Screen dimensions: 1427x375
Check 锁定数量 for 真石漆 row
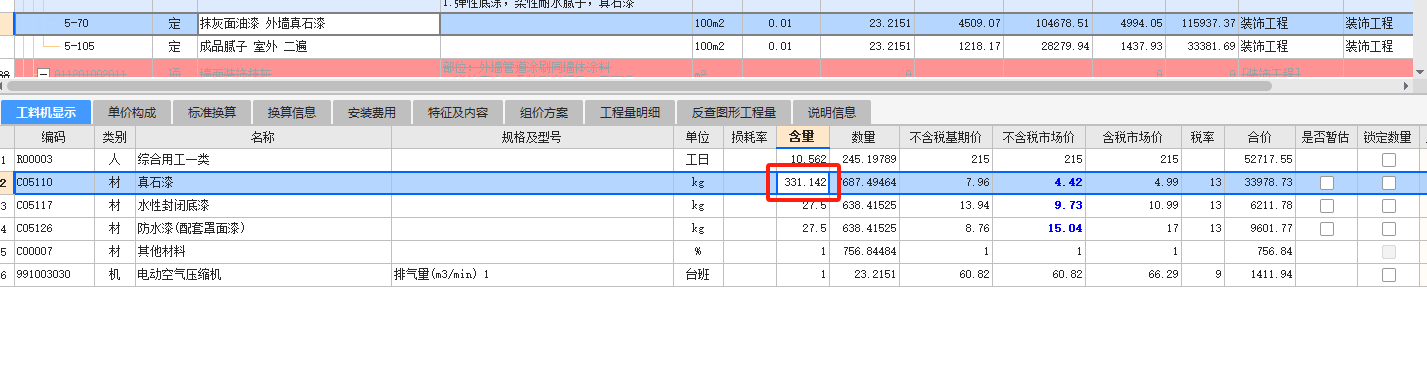point(1388,183)
